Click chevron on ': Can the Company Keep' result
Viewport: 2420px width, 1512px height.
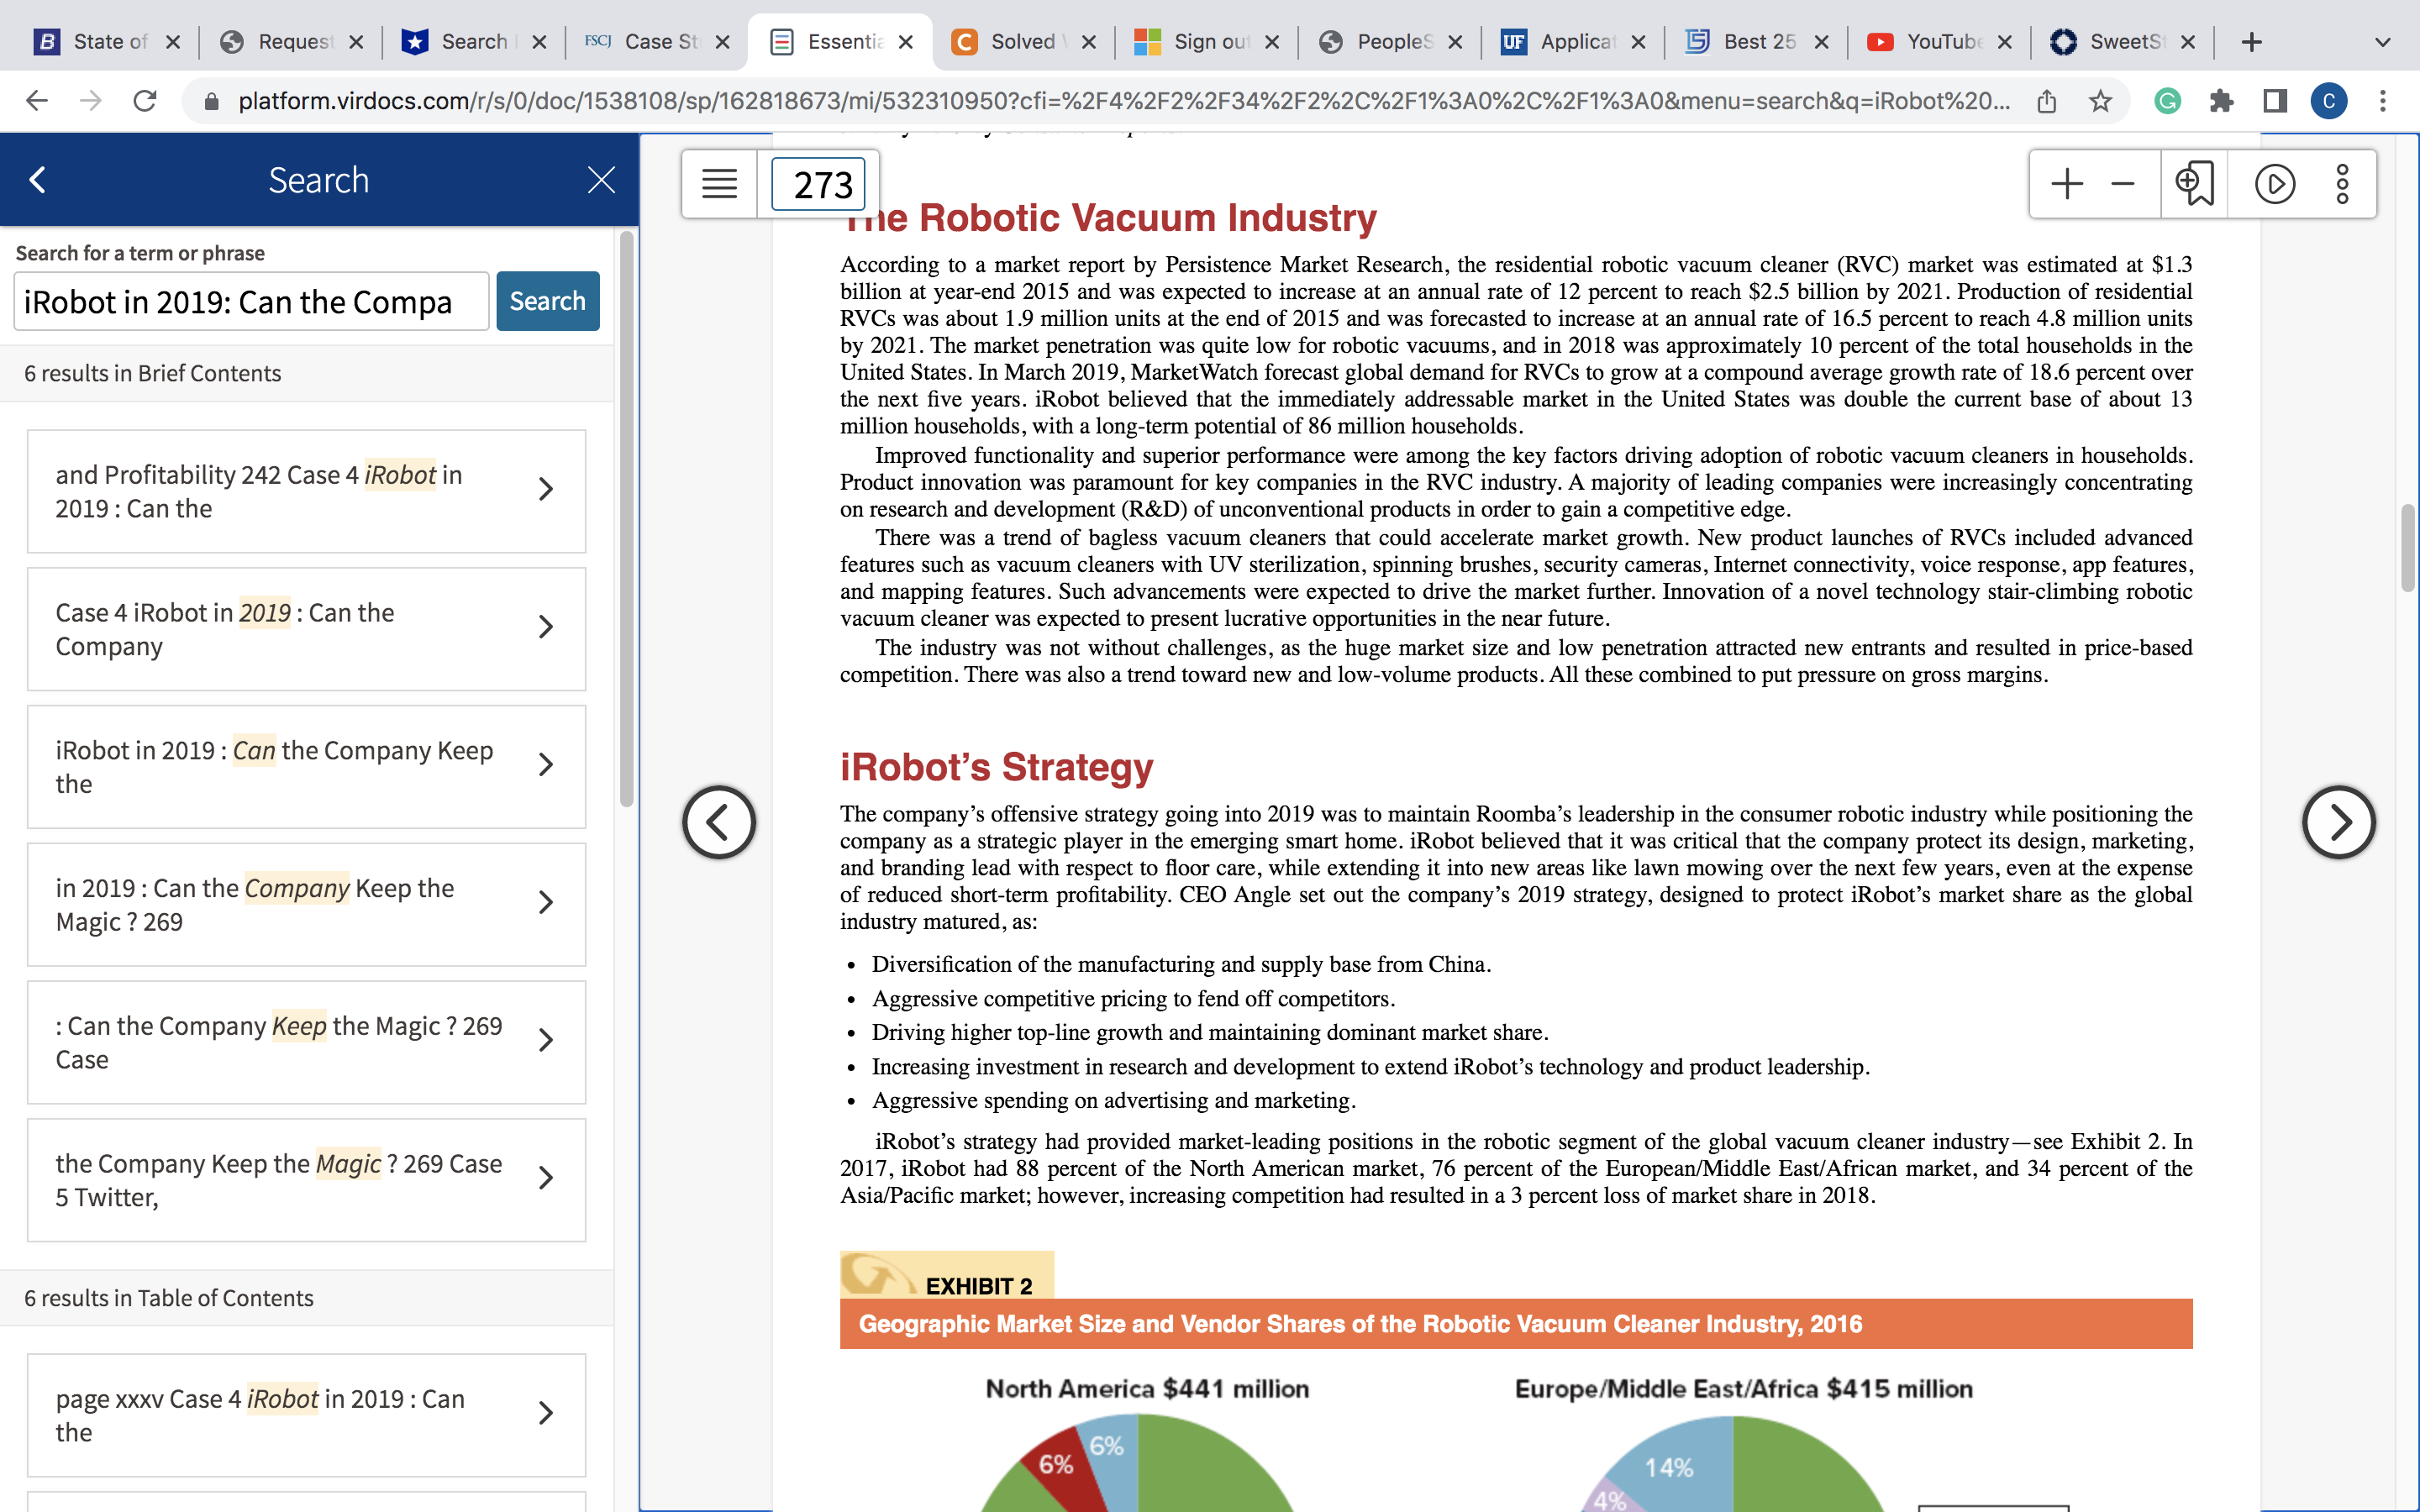click(x=545, y=1040)
